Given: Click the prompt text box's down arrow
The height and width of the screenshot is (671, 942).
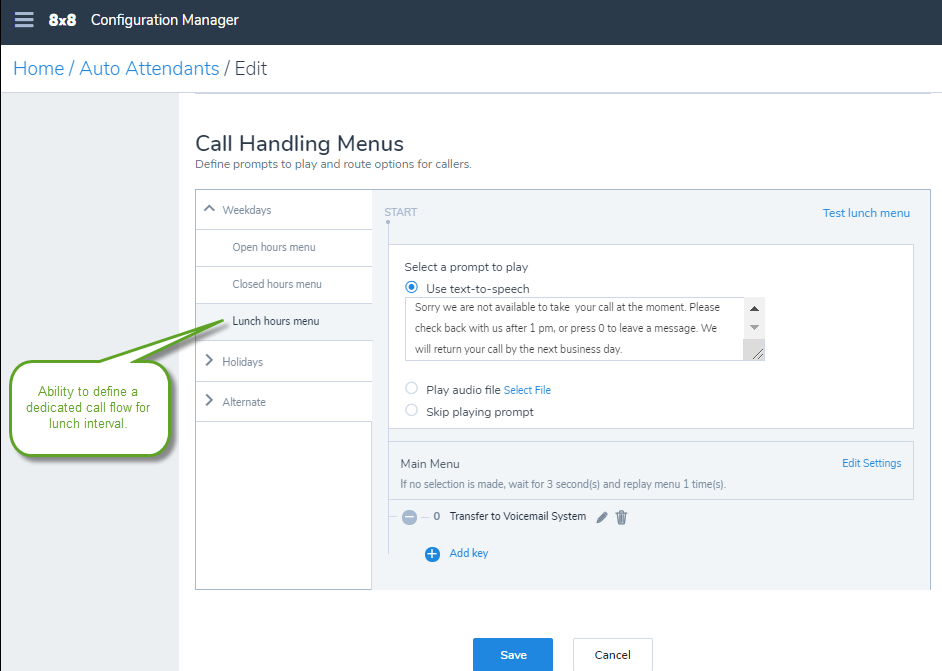Looking at the screenshot, I should click(754, 328).
